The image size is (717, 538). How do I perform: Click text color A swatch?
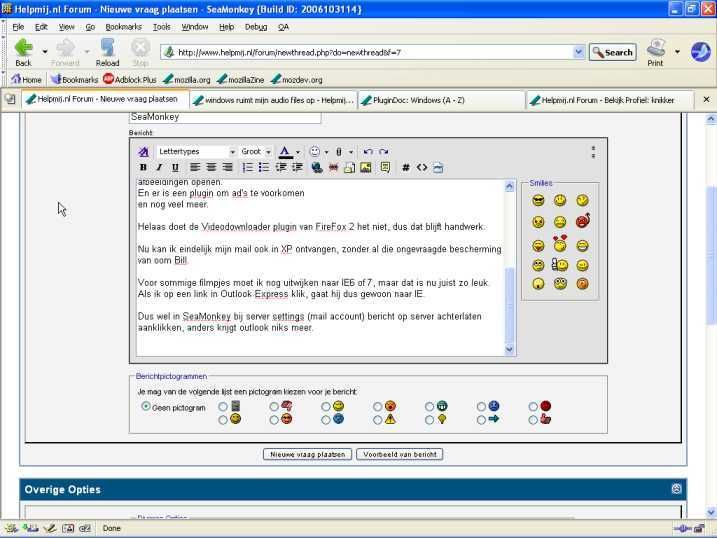(x=285, y=152)
